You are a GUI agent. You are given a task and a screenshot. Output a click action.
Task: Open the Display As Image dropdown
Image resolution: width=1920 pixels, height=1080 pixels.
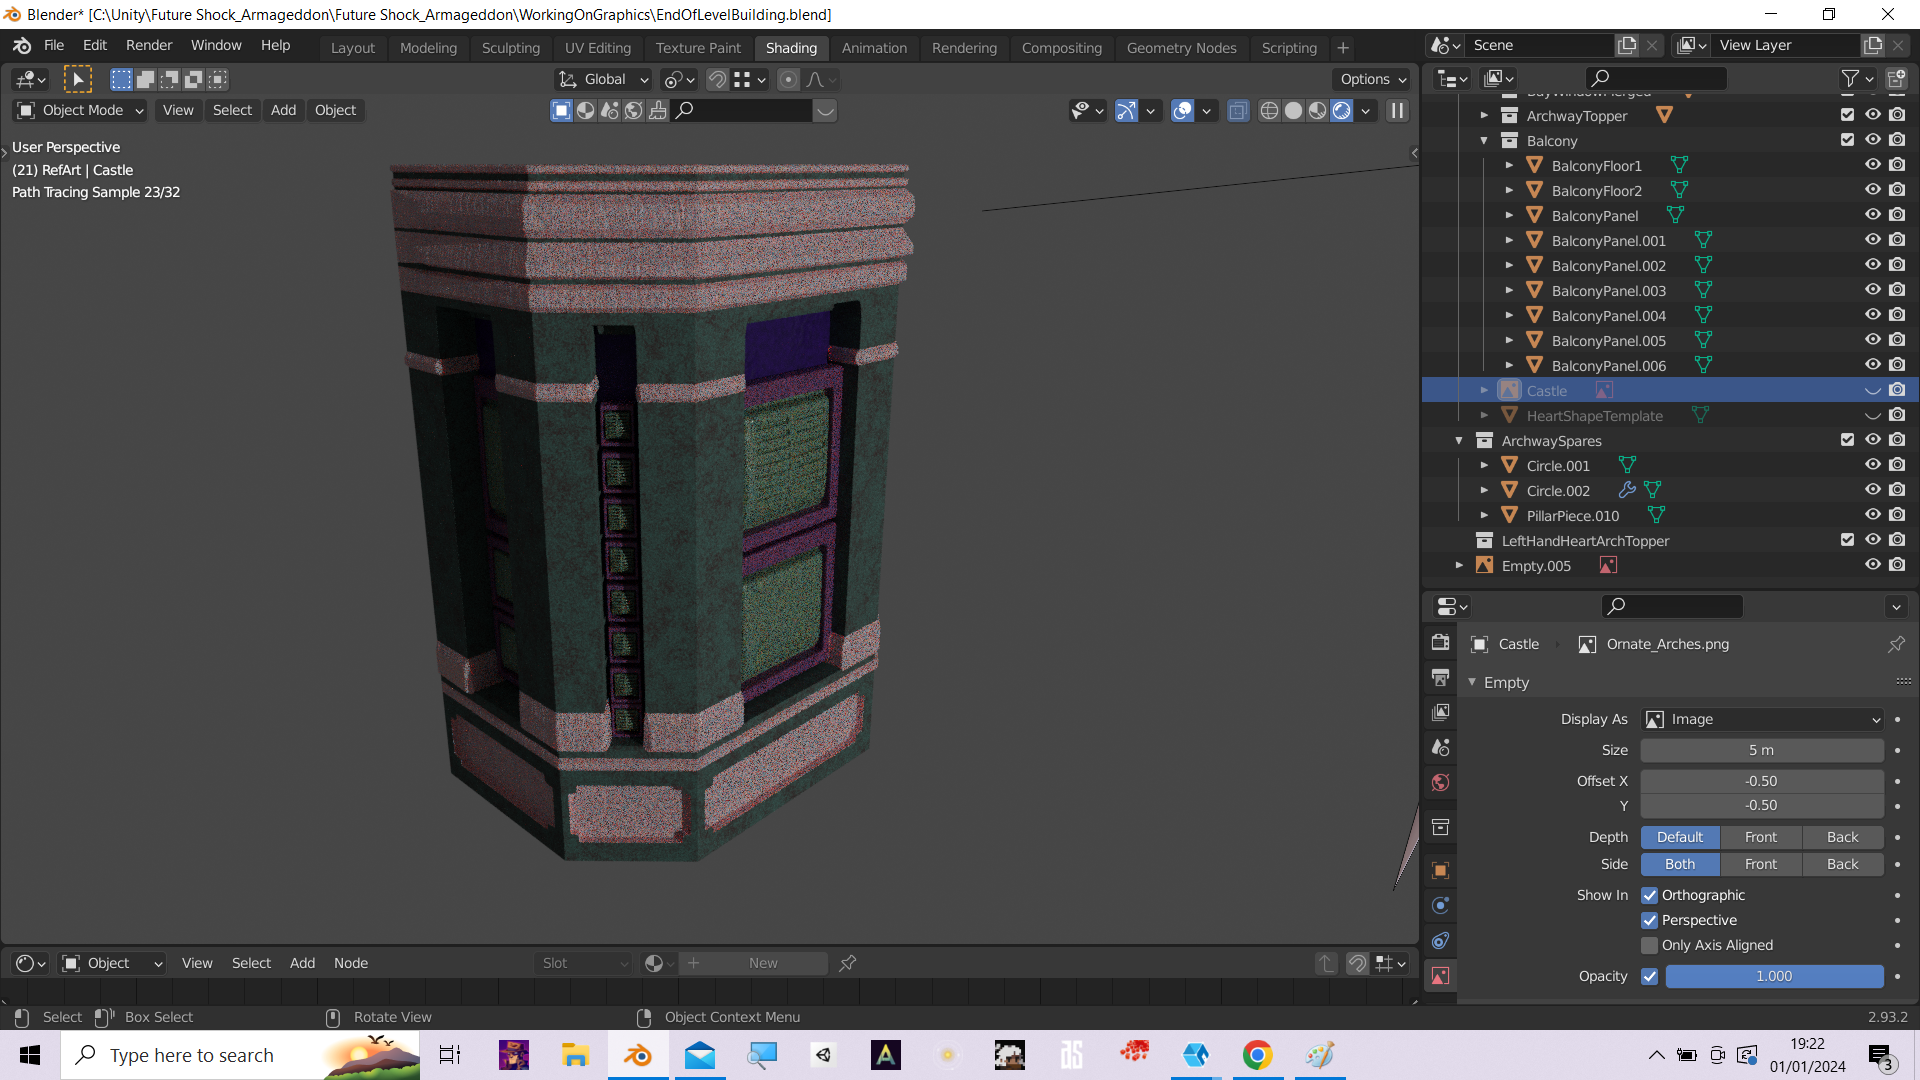tap(1762, 719)
